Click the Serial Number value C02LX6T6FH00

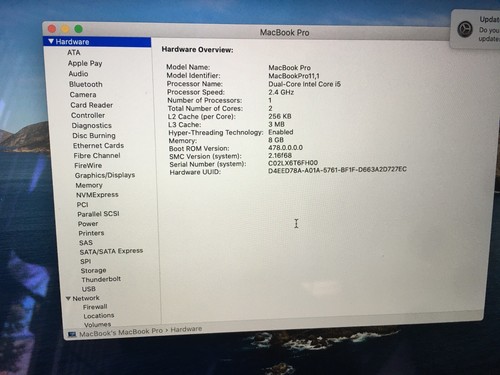293,163
